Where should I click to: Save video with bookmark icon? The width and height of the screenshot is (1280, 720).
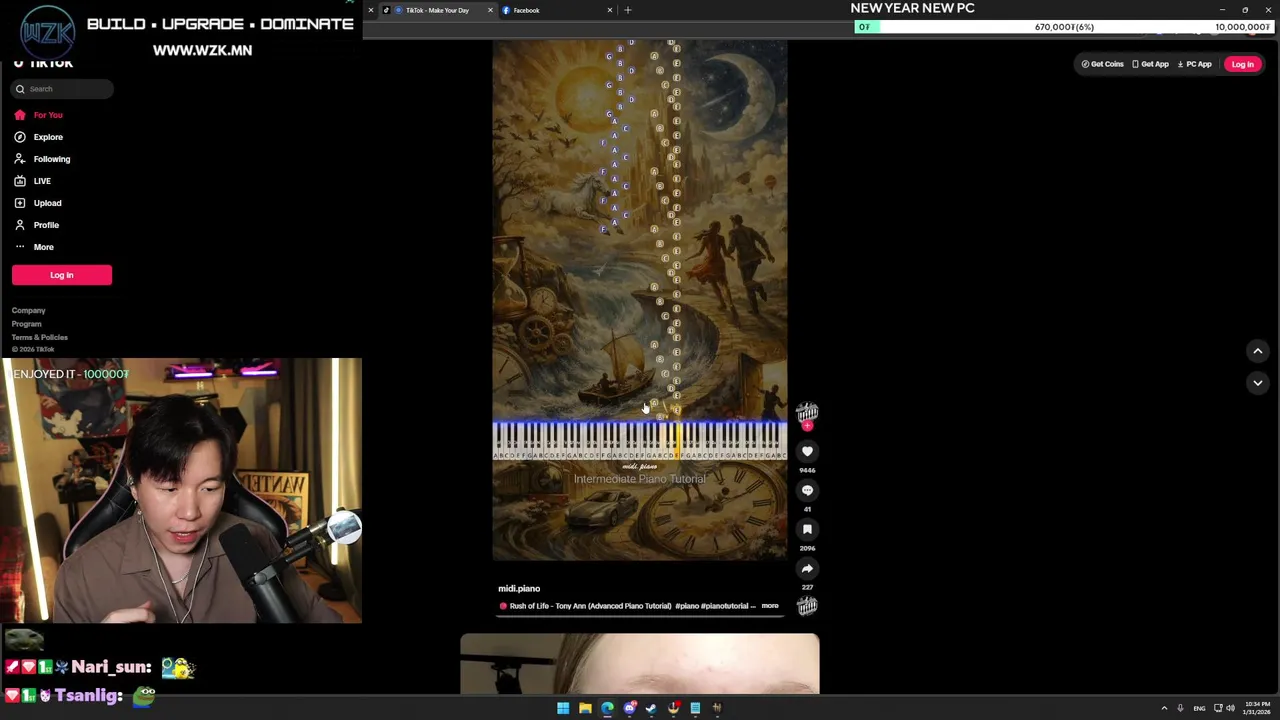click(x=807, y=530)
